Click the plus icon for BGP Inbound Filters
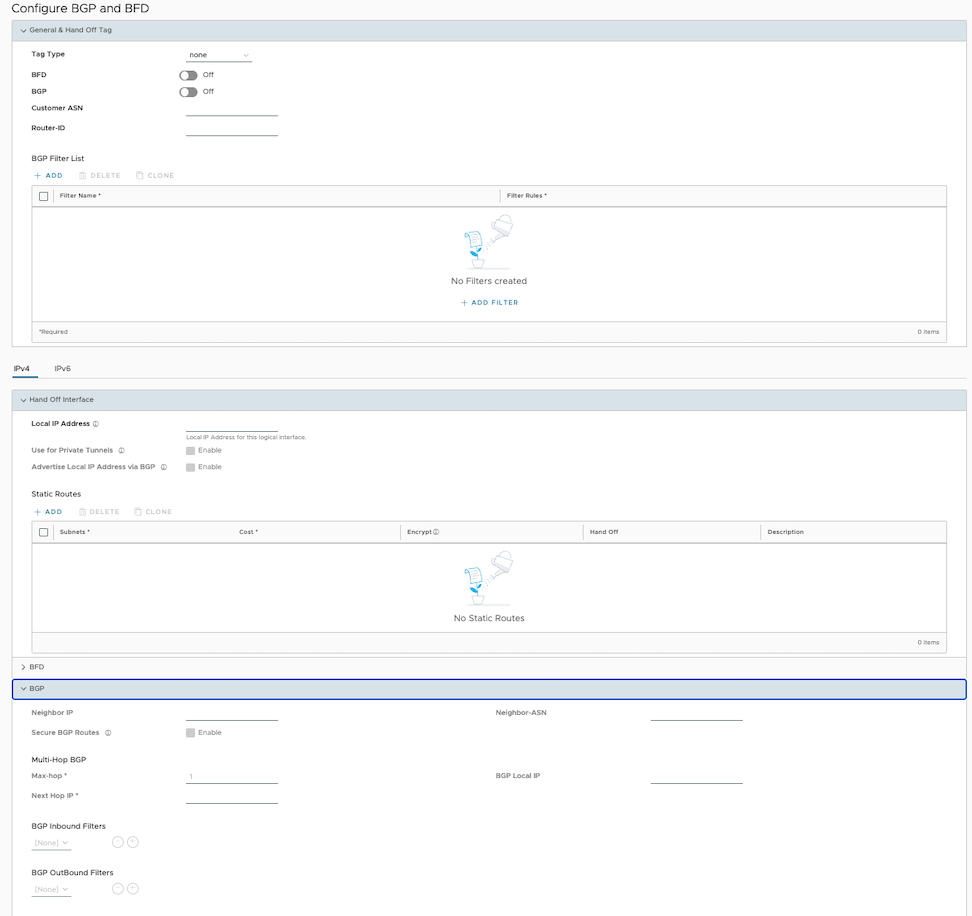The height and width of the screenshot is (916, 972). tap(133, 842)
